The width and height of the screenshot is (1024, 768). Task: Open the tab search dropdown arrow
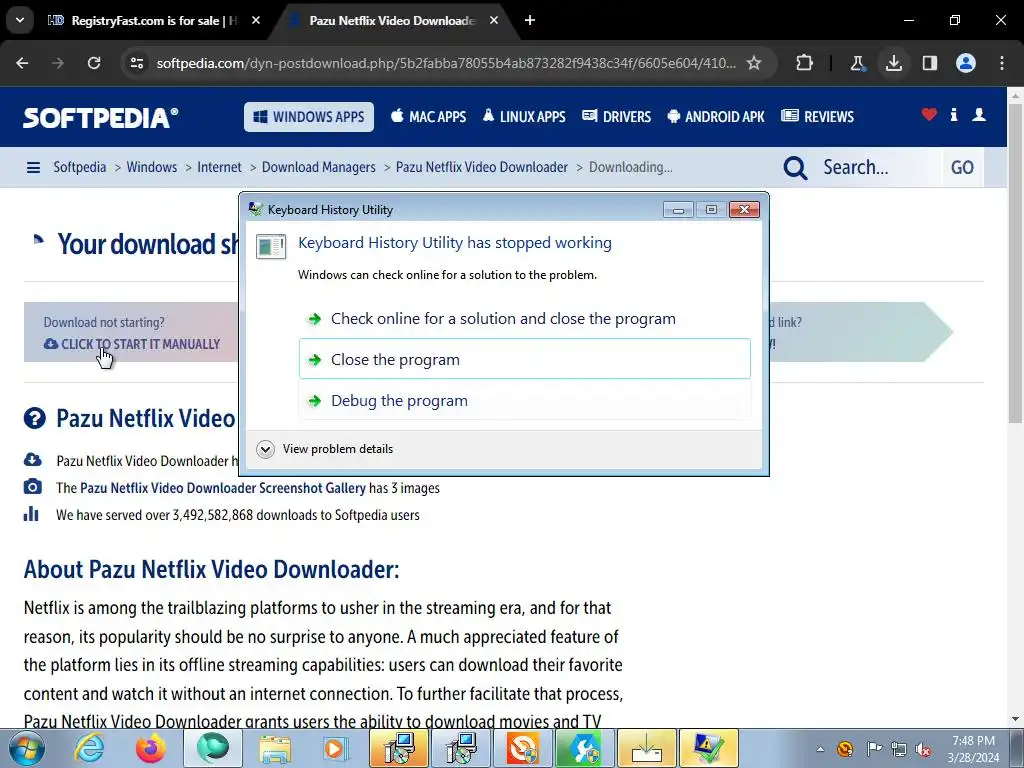click(20, 20)
